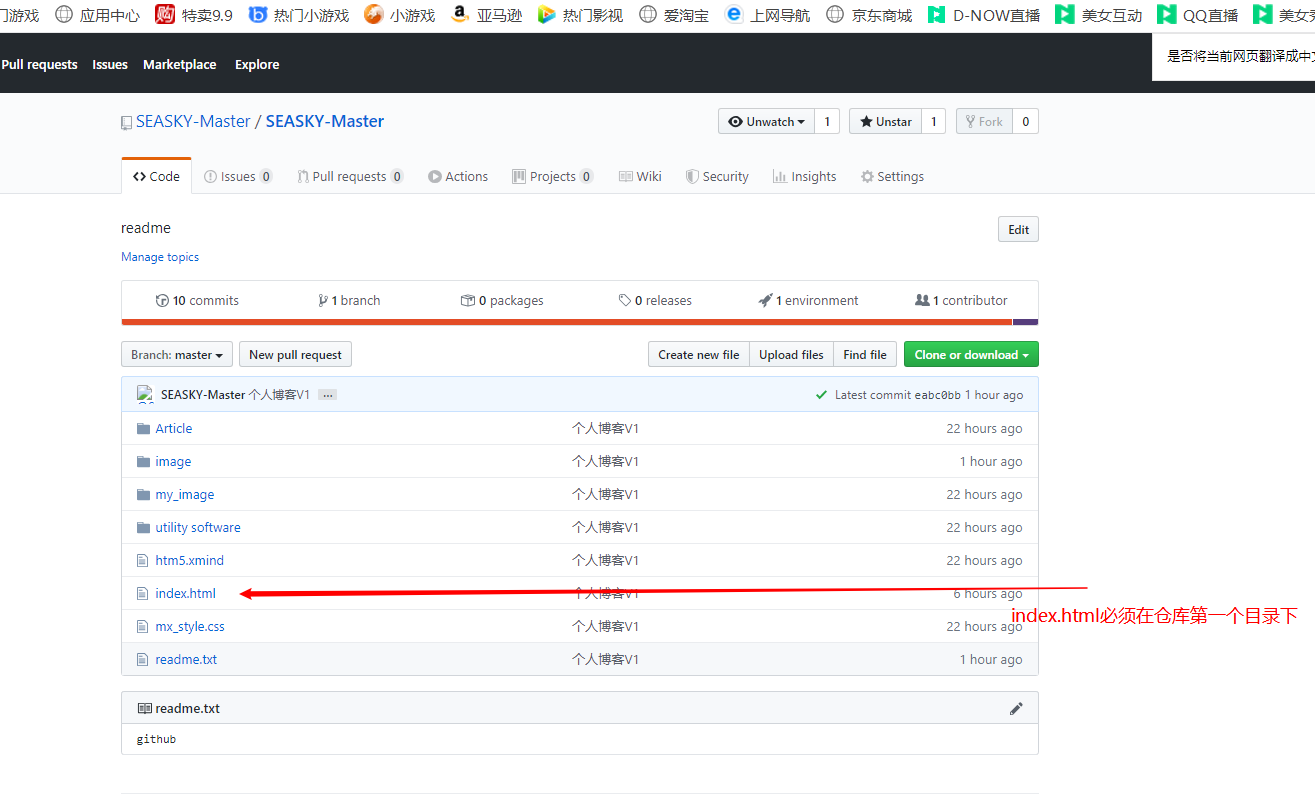Viewport: 1315px width, 794px height.
Task: Switch to the Insights tab
Action: pos(804,176)
